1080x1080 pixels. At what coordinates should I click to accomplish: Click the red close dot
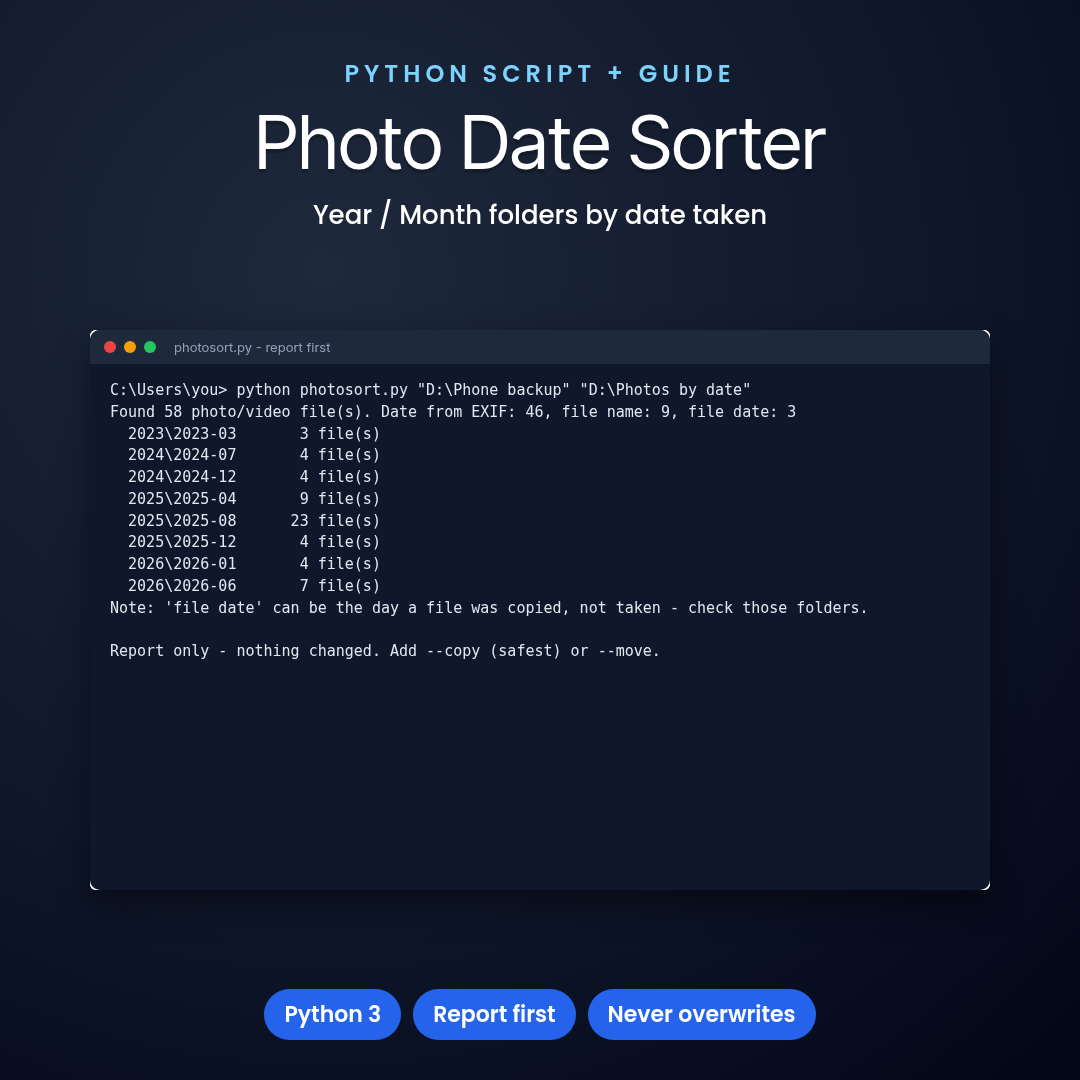click(110, 347)
